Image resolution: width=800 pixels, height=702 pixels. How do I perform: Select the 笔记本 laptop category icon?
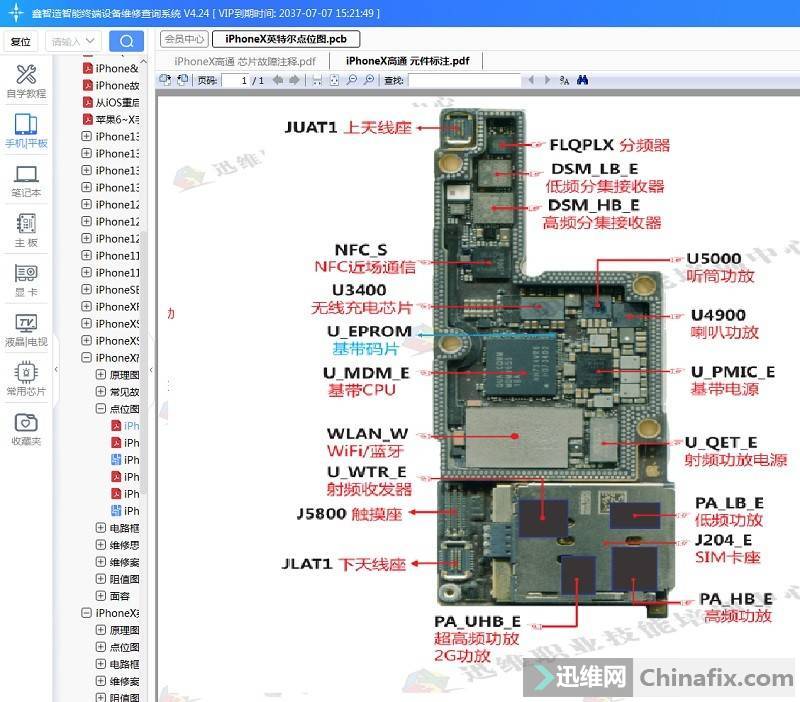click(x=26, y=180)
